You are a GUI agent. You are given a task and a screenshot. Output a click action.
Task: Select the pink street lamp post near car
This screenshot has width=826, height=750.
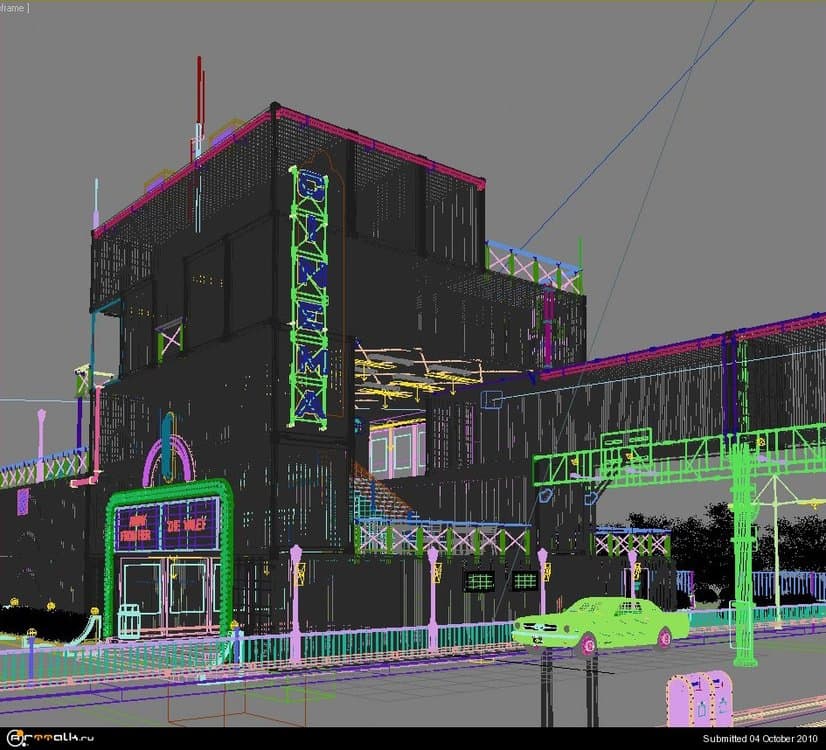pos(543,580)
